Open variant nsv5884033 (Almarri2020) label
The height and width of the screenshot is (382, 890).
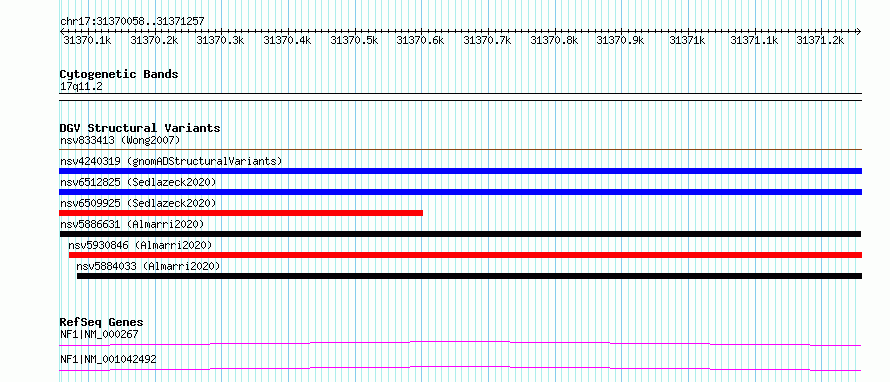tap(148, 266)
